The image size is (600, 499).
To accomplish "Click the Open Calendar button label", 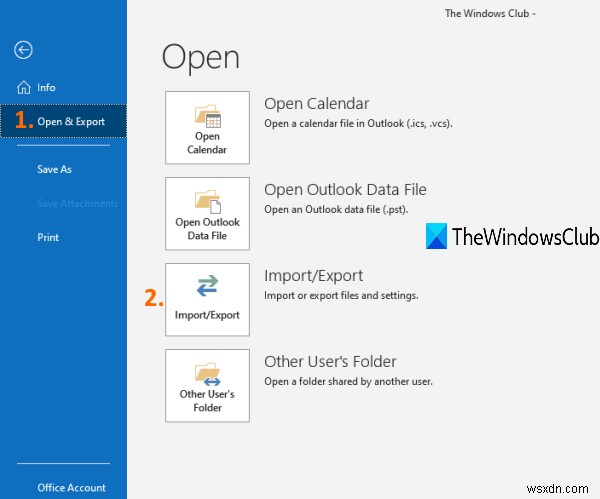I will click(207, 143).
